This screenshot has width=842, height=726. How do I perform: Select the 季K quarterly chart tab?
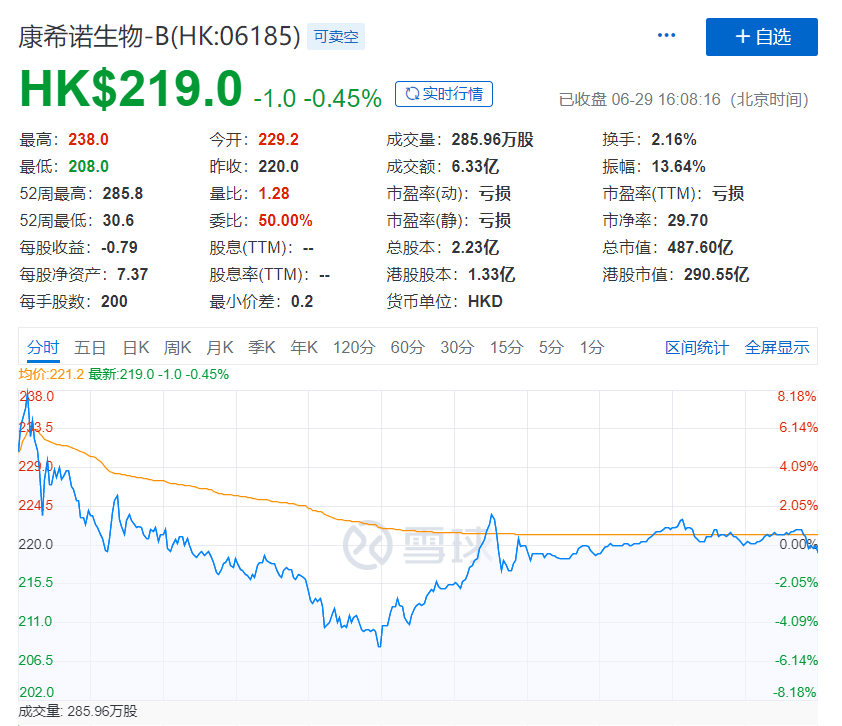(261, 348)
